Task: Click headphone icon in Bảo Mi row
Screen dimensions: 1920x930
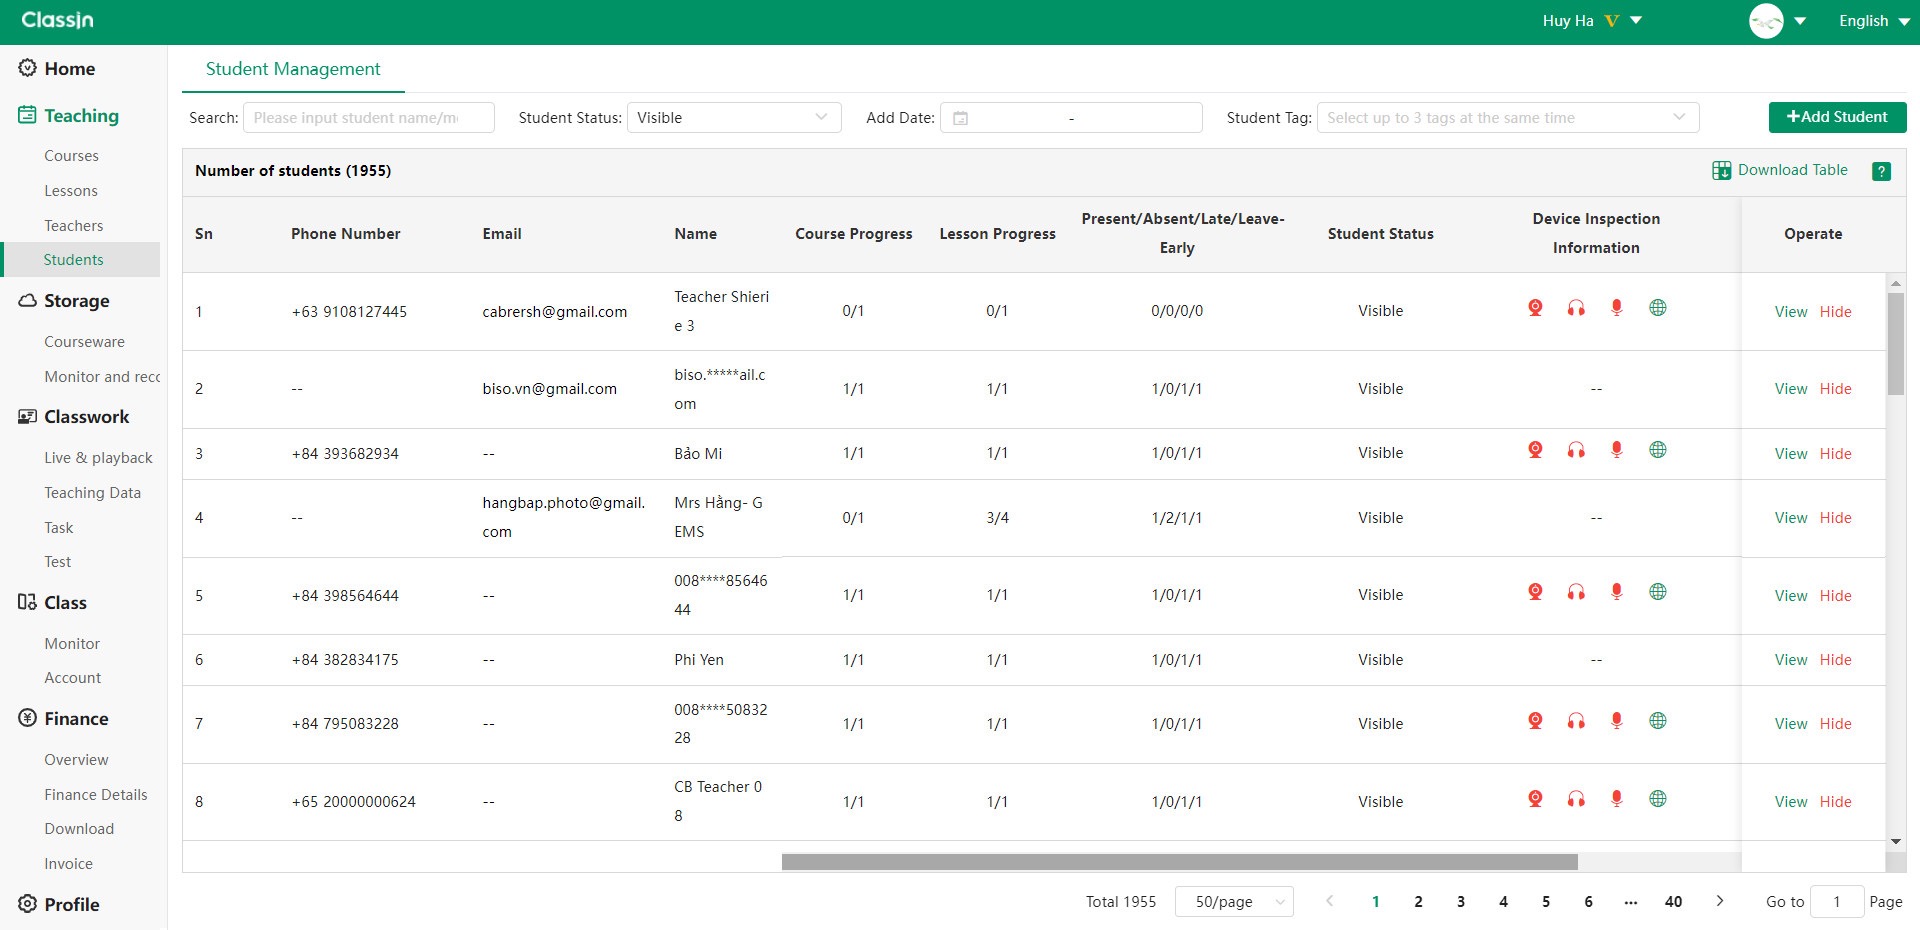Action: point(1576,450)
